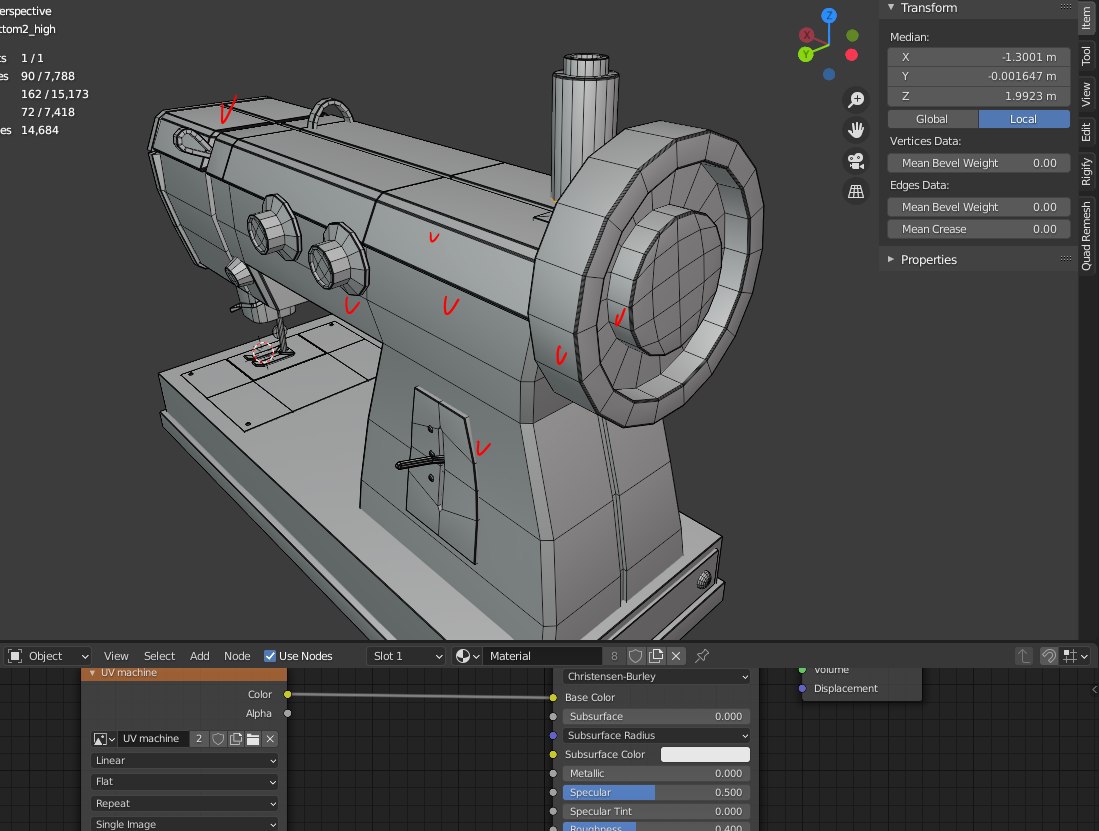Viewport: 1099px width, 831px height.
Task: Collapse the Transform panel
Action: tap(891, 7)
